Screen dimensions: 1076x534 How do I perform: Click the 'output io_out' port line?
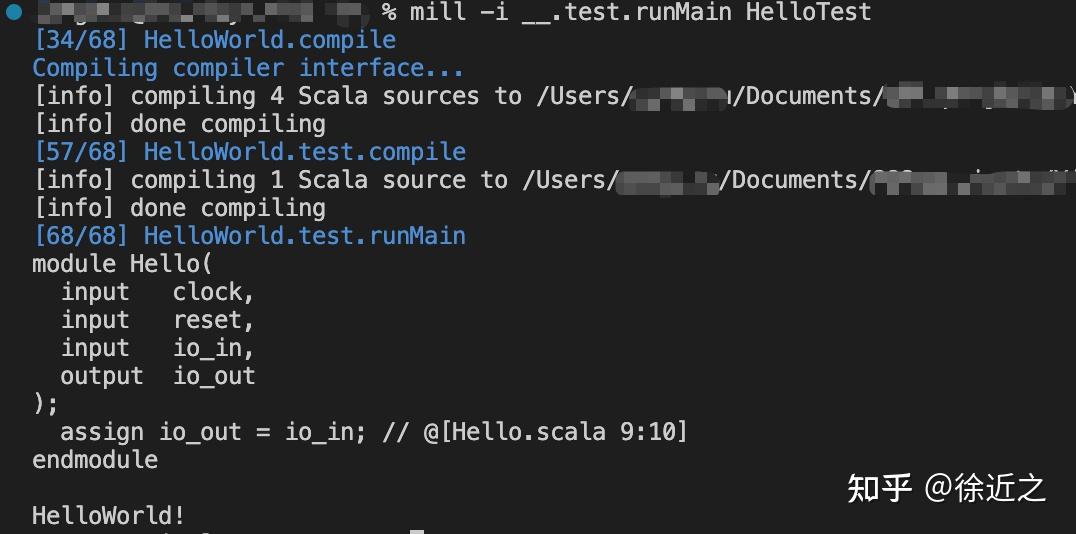tap(158, 376)
